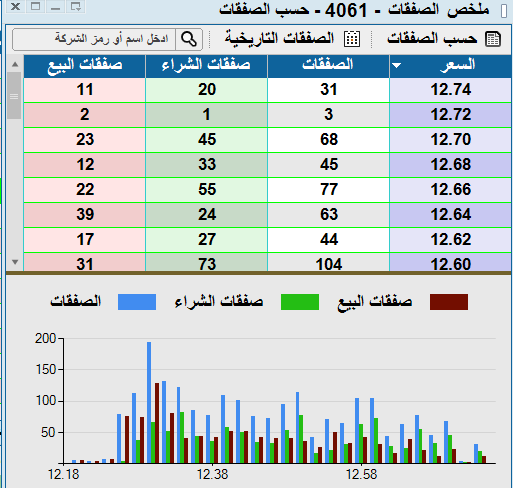Click the scrollbar down arrow

tap(15, 262)
